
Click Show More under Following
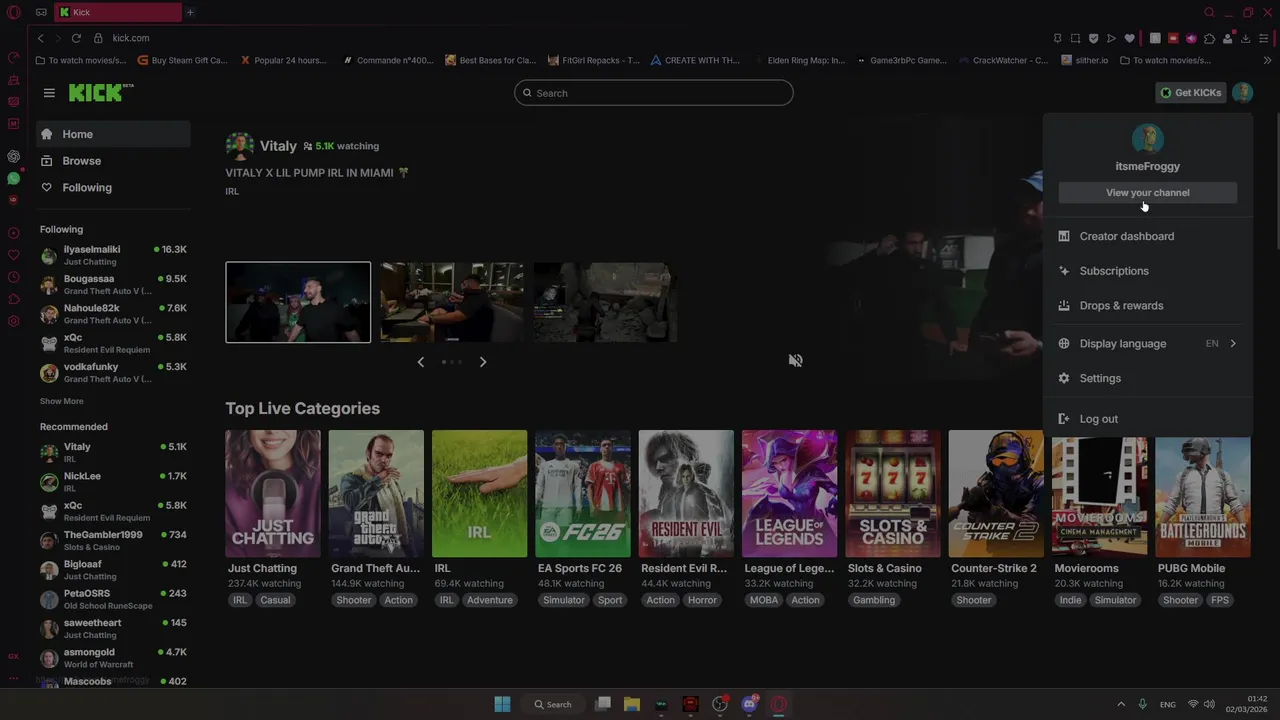[x=61, y=401]
